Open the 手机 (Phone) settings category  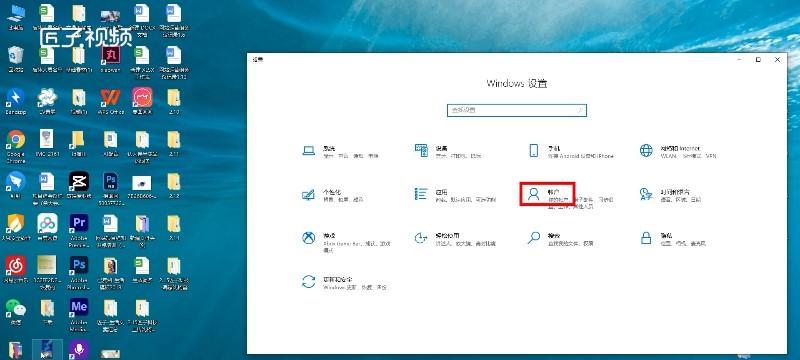[570, 151]
